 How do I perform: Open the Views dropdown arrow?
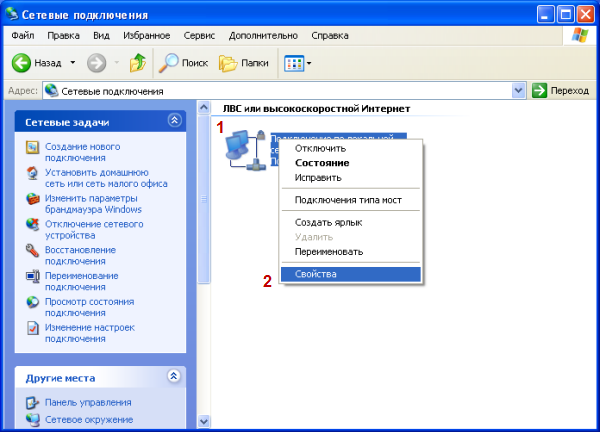tap(309, 64)
